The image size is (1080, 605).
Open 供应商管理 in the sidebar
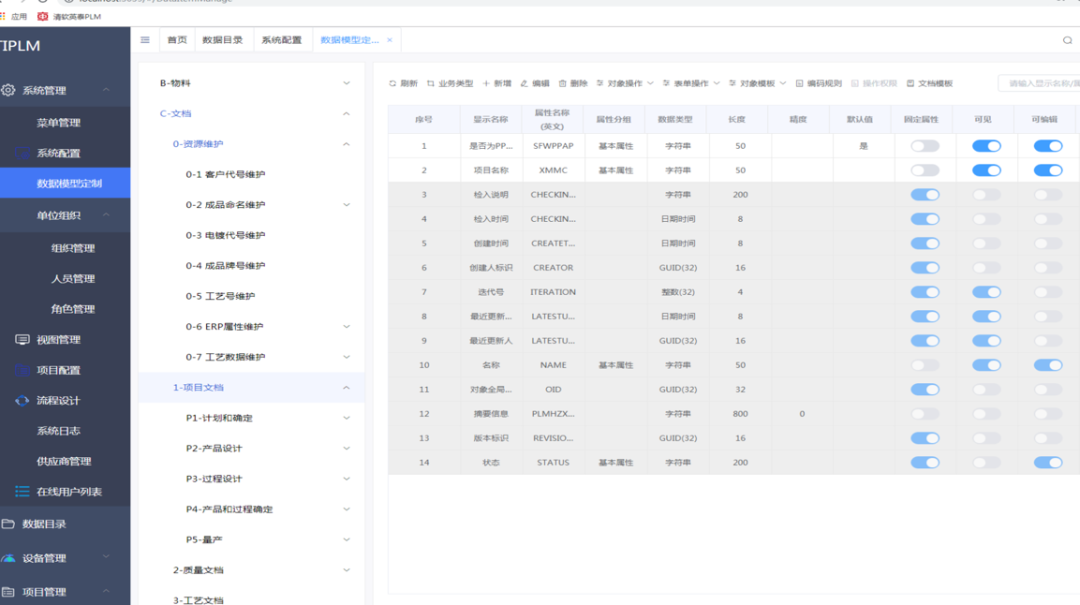[65, 461]
